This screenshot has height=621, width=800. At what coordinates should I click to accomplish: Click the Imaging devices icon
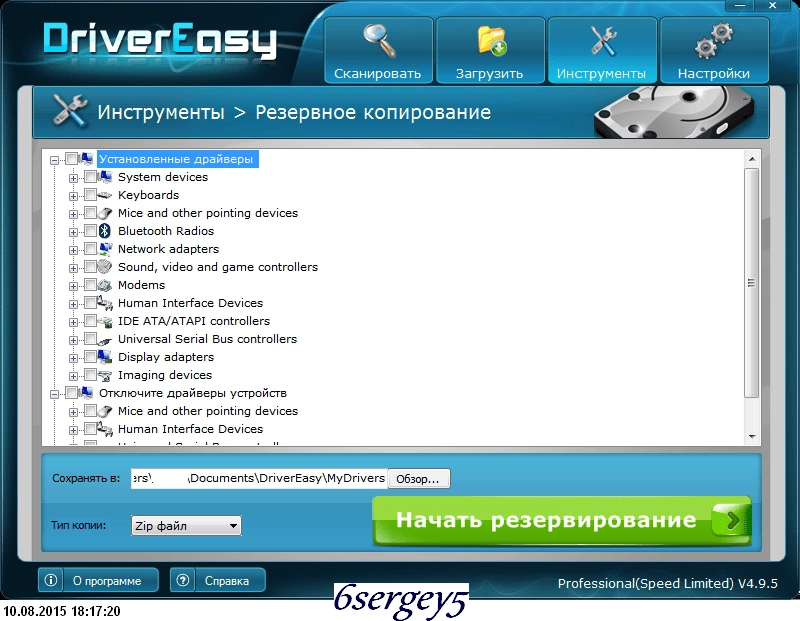pos(105,375)
